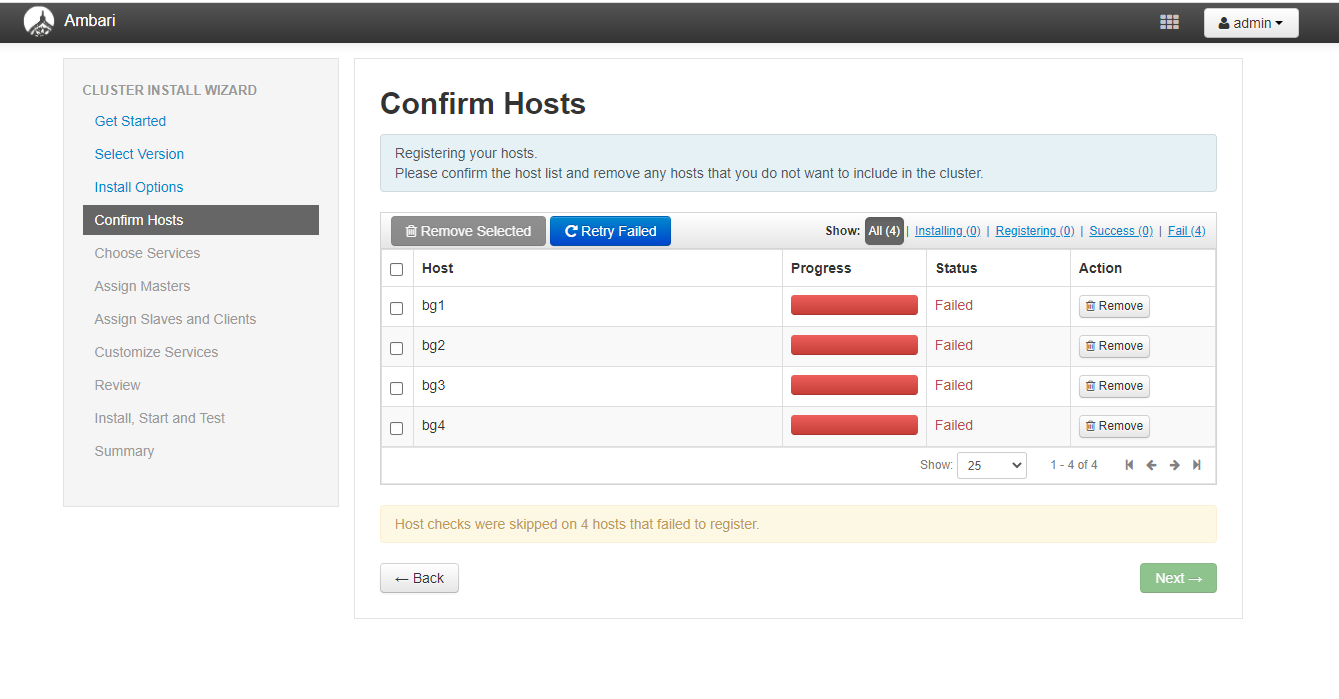
Task: Filter hosts by Fail (4)
Action: point(1186,231)
